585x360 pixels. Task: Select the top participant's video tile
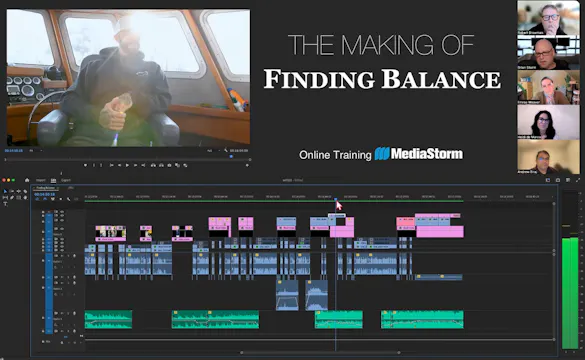[548, 18]
